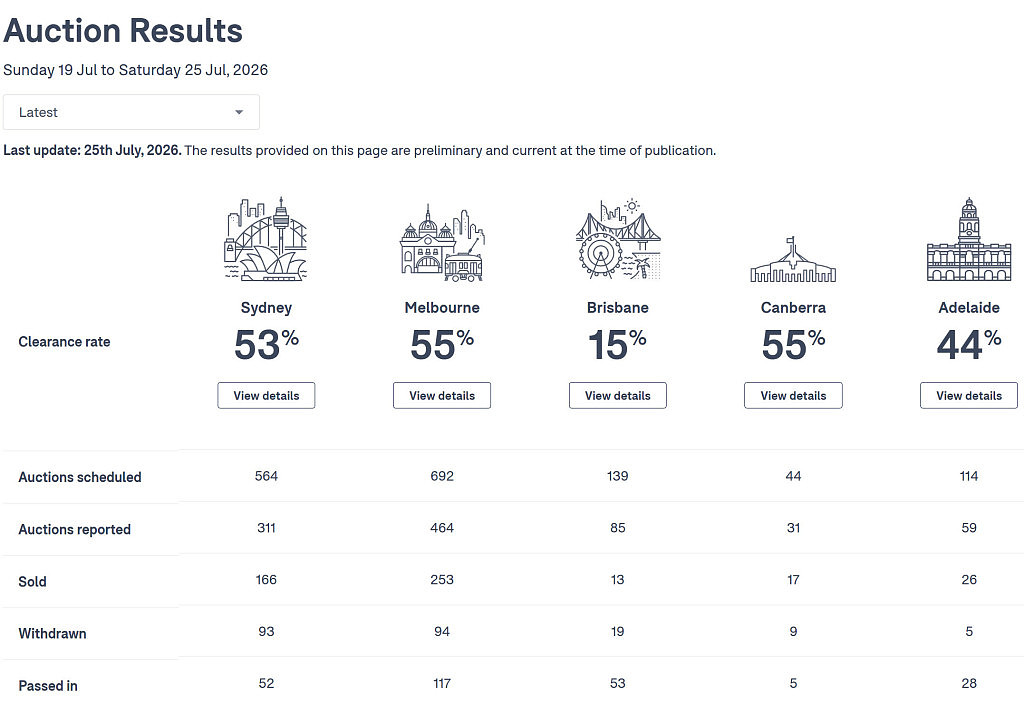Image resolution: width=1024 pixels, height=715 pixels.
Task: Select the Auctions scheduled row label
Action: coord(80,477)
